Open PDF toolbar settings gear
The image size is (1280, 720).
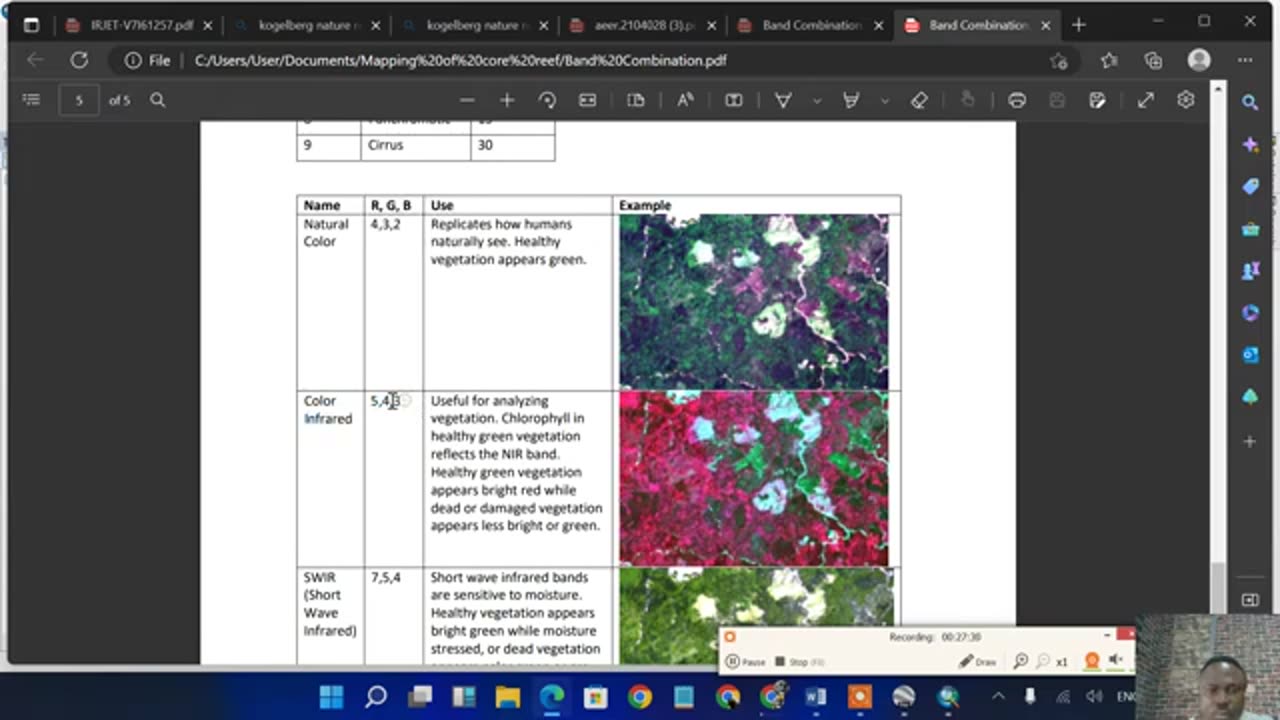pyautogui.click(x=1185, y=100)
